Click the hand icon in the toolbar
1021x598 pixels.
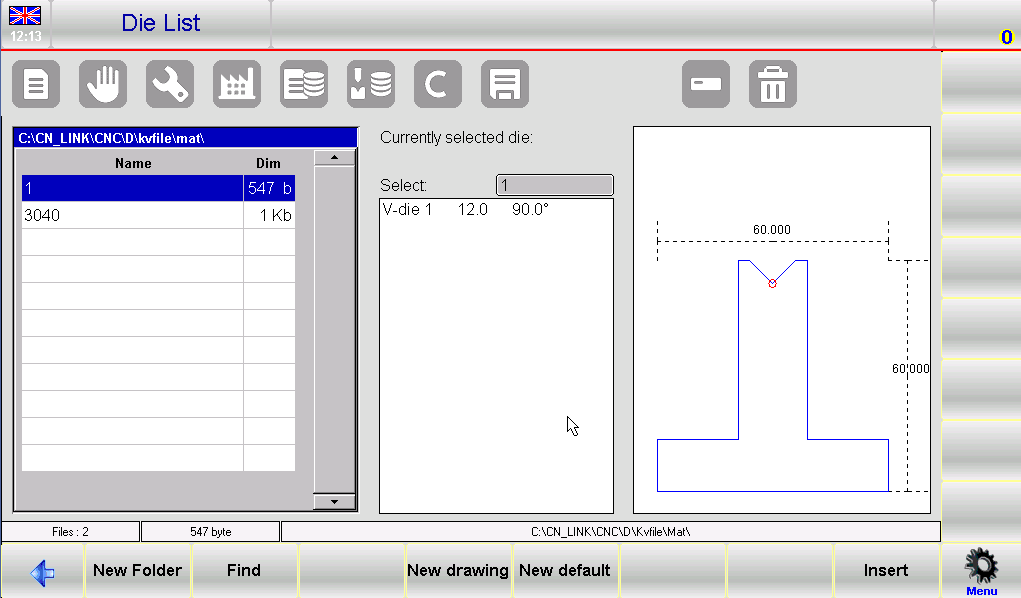(x=103, y=85)
